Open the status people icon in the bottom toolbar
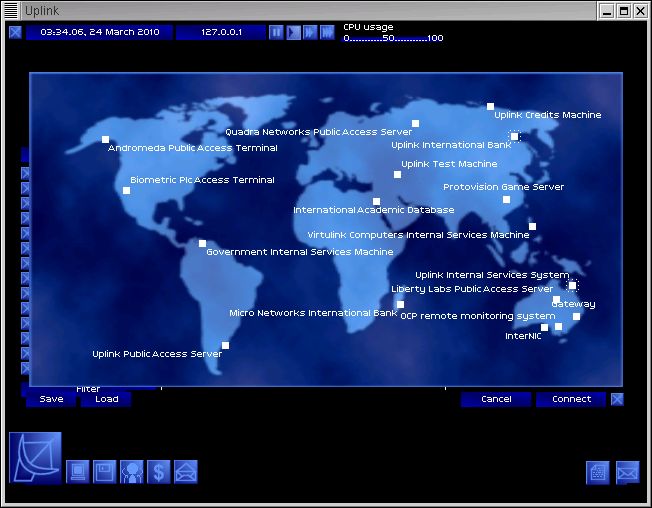652x508 pixels. 131,472
